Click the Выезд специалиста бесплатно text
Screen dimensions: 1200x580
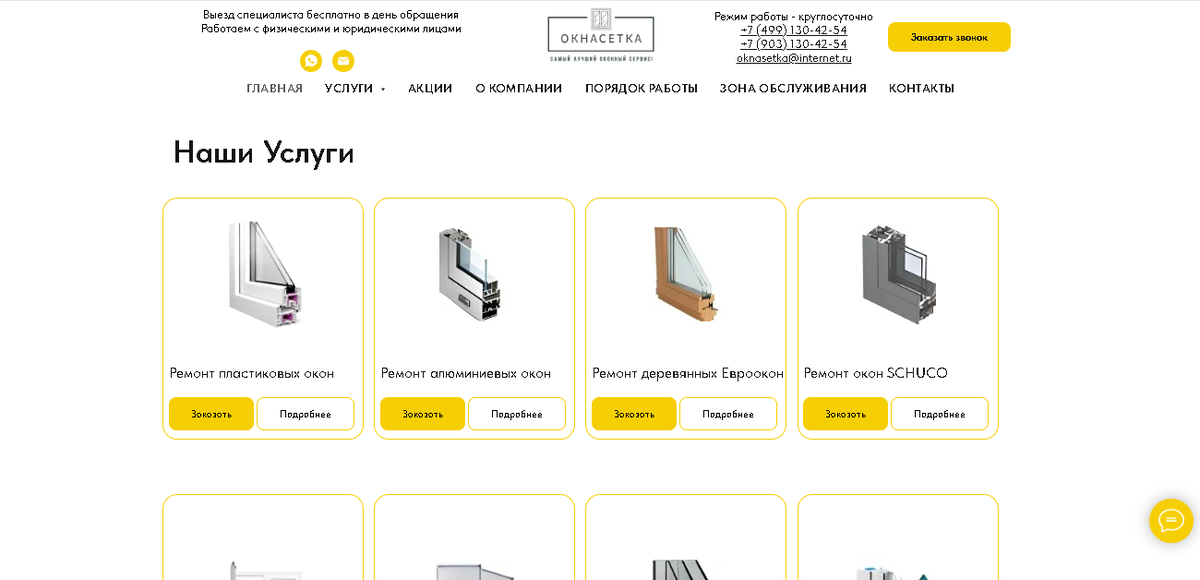(331, 15)
